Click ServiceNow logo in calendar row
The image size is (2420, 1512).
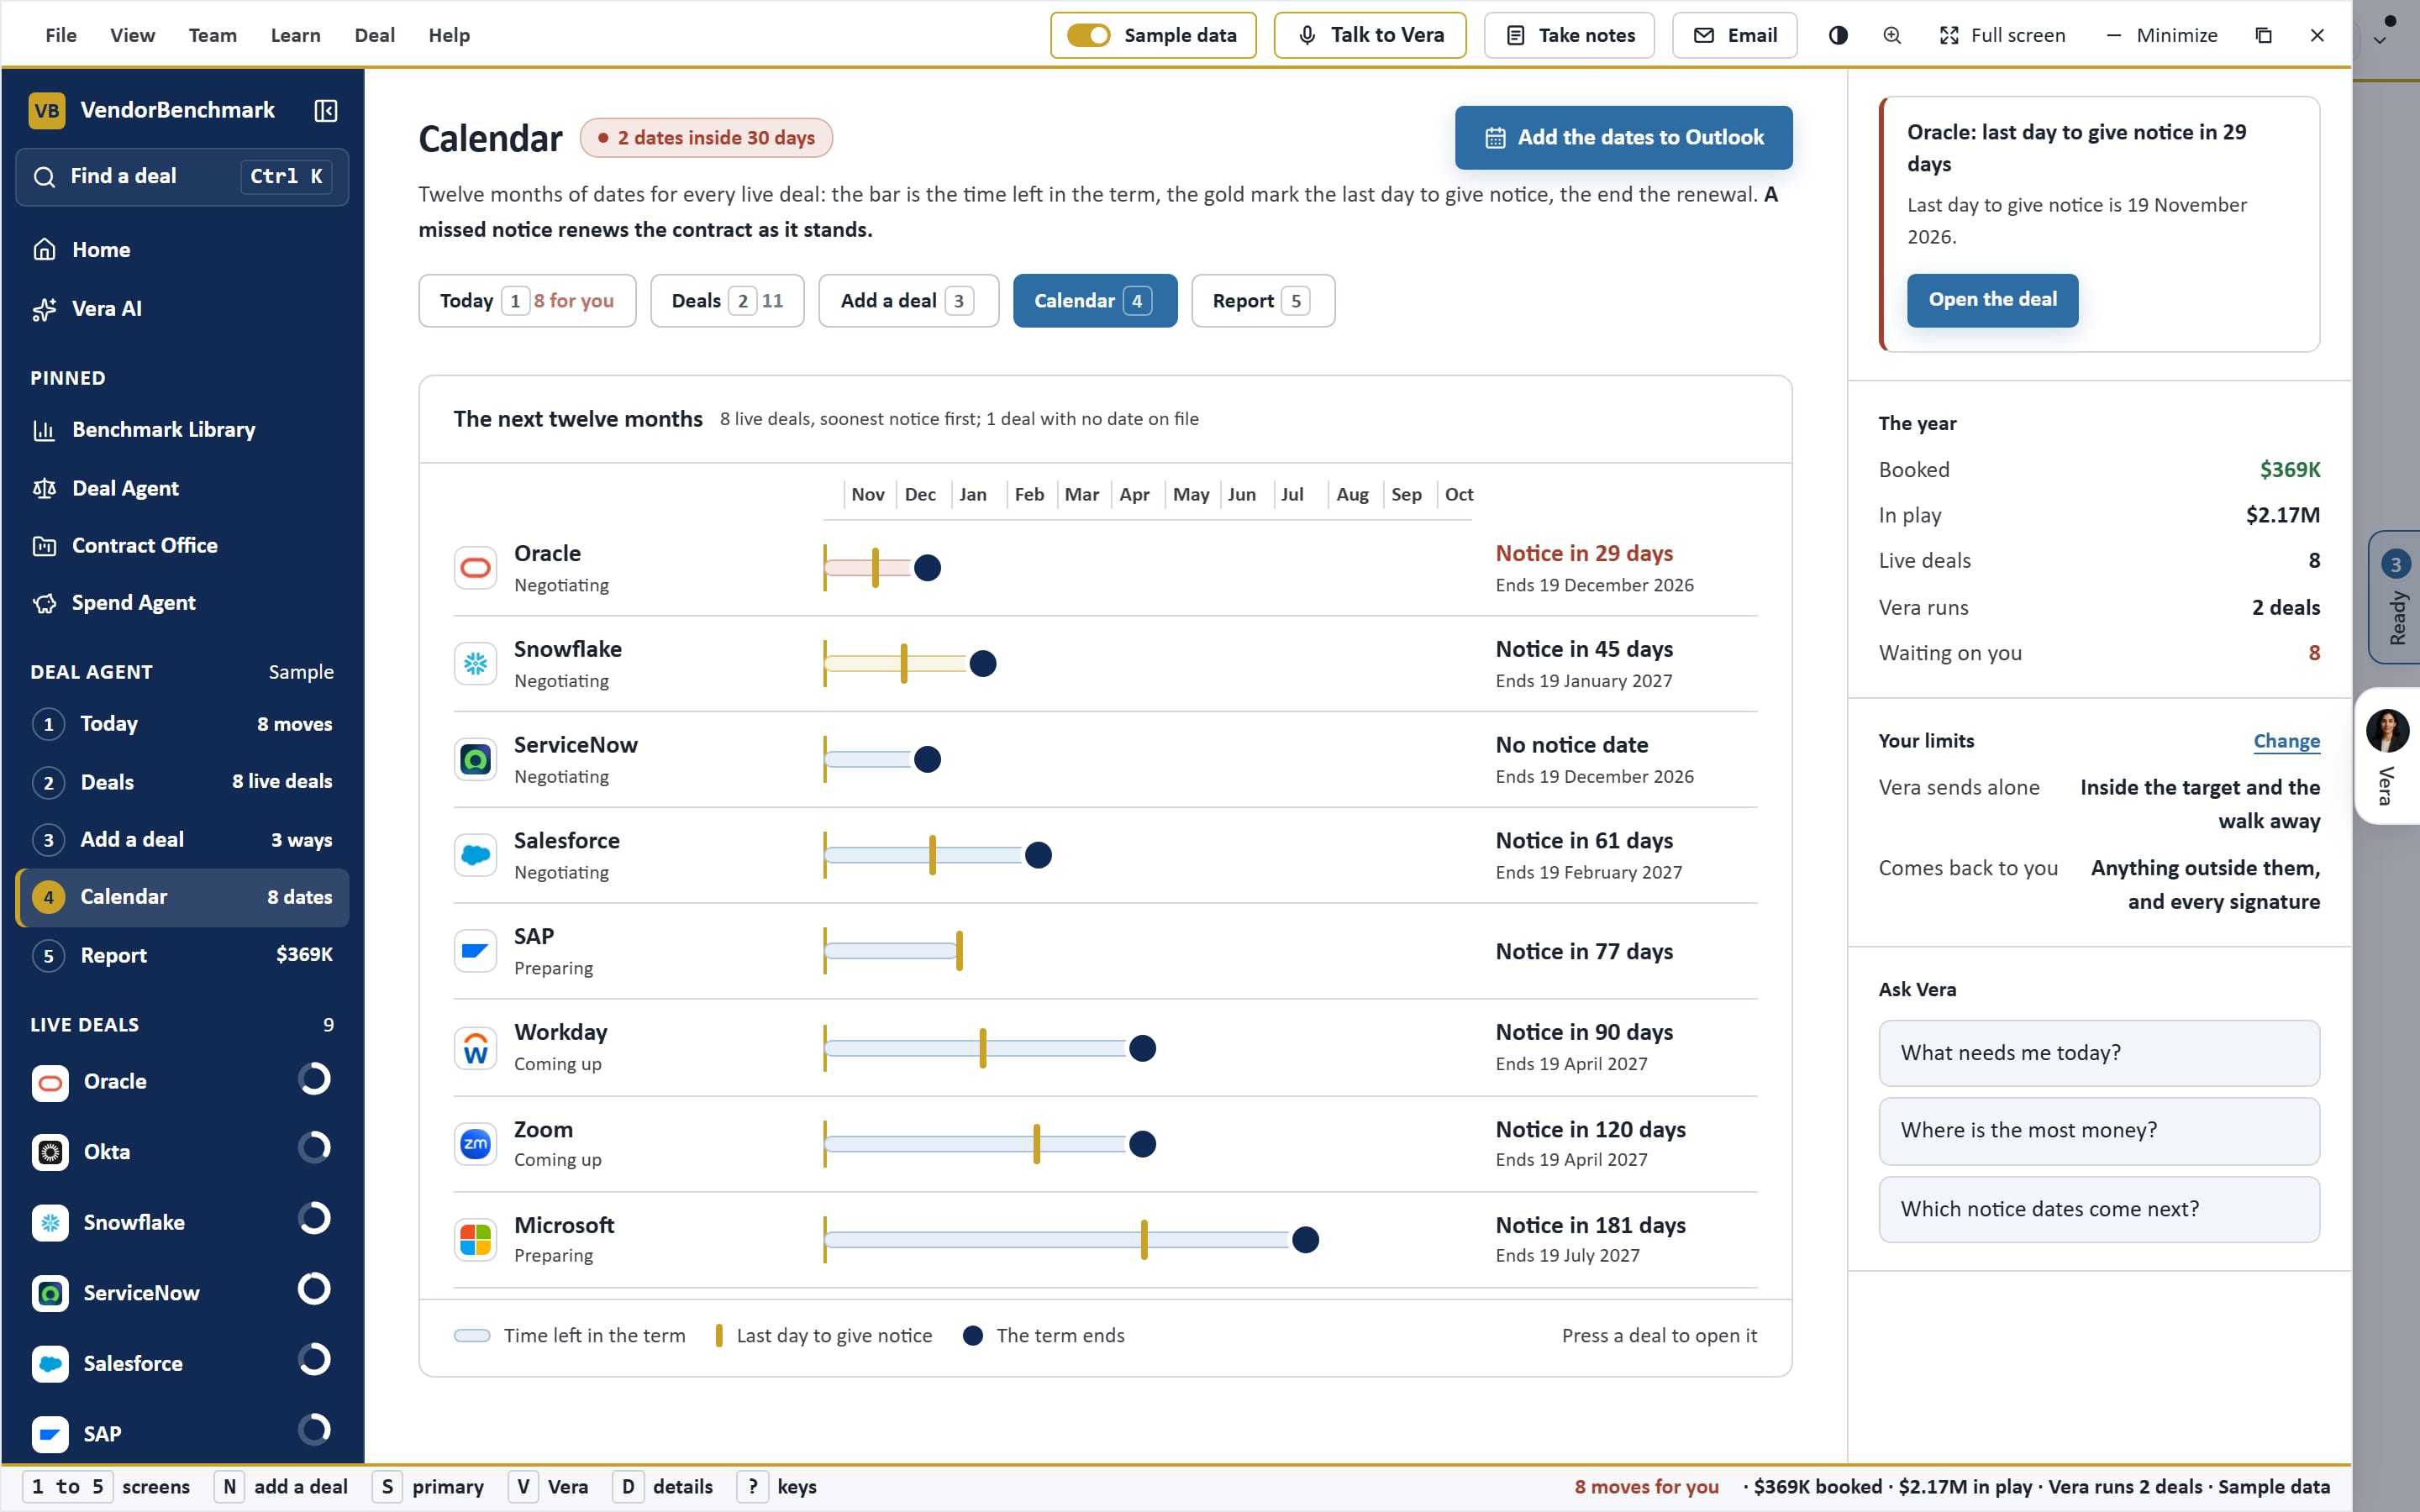(x=475, y=760)
